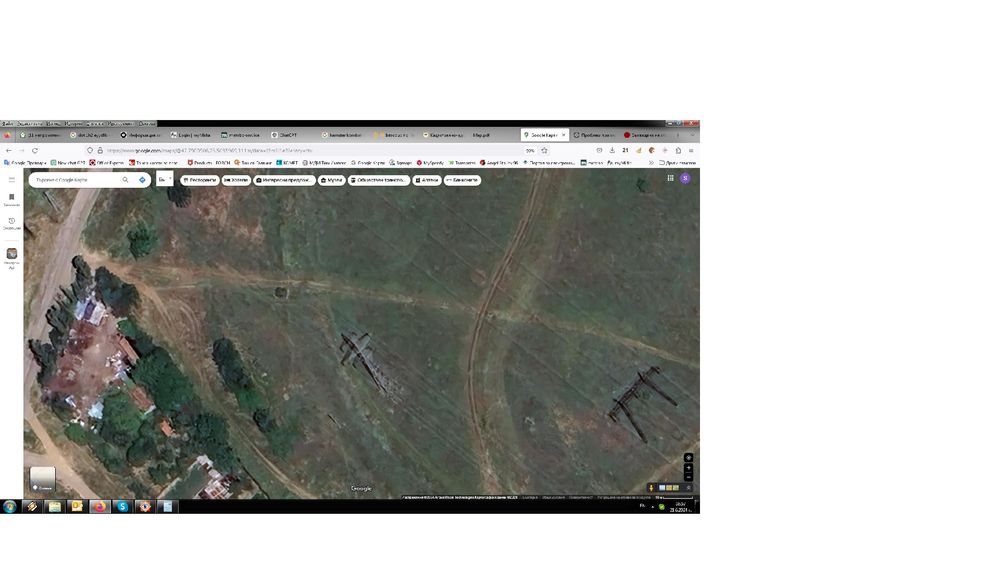Screen dimensions: 1000x563
Task: Open the New chat GPT bookmark
Action: tap(68, 163)
